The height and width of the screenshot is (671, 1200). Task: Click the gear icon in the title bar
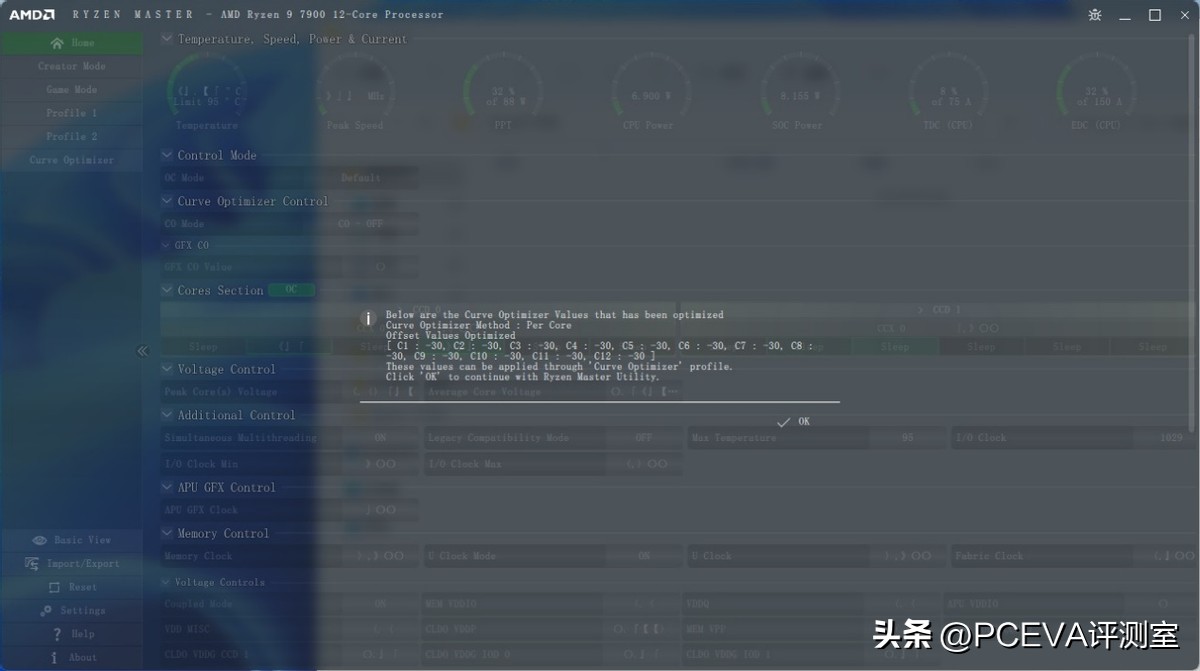pos(1094,15)
